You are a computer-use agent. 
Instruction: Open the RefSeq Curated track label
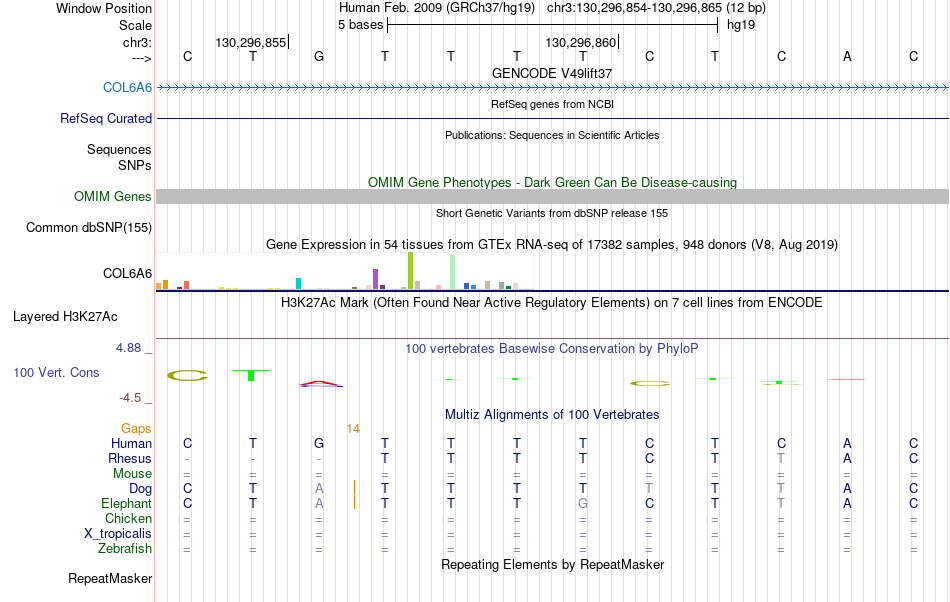point(105,118)
